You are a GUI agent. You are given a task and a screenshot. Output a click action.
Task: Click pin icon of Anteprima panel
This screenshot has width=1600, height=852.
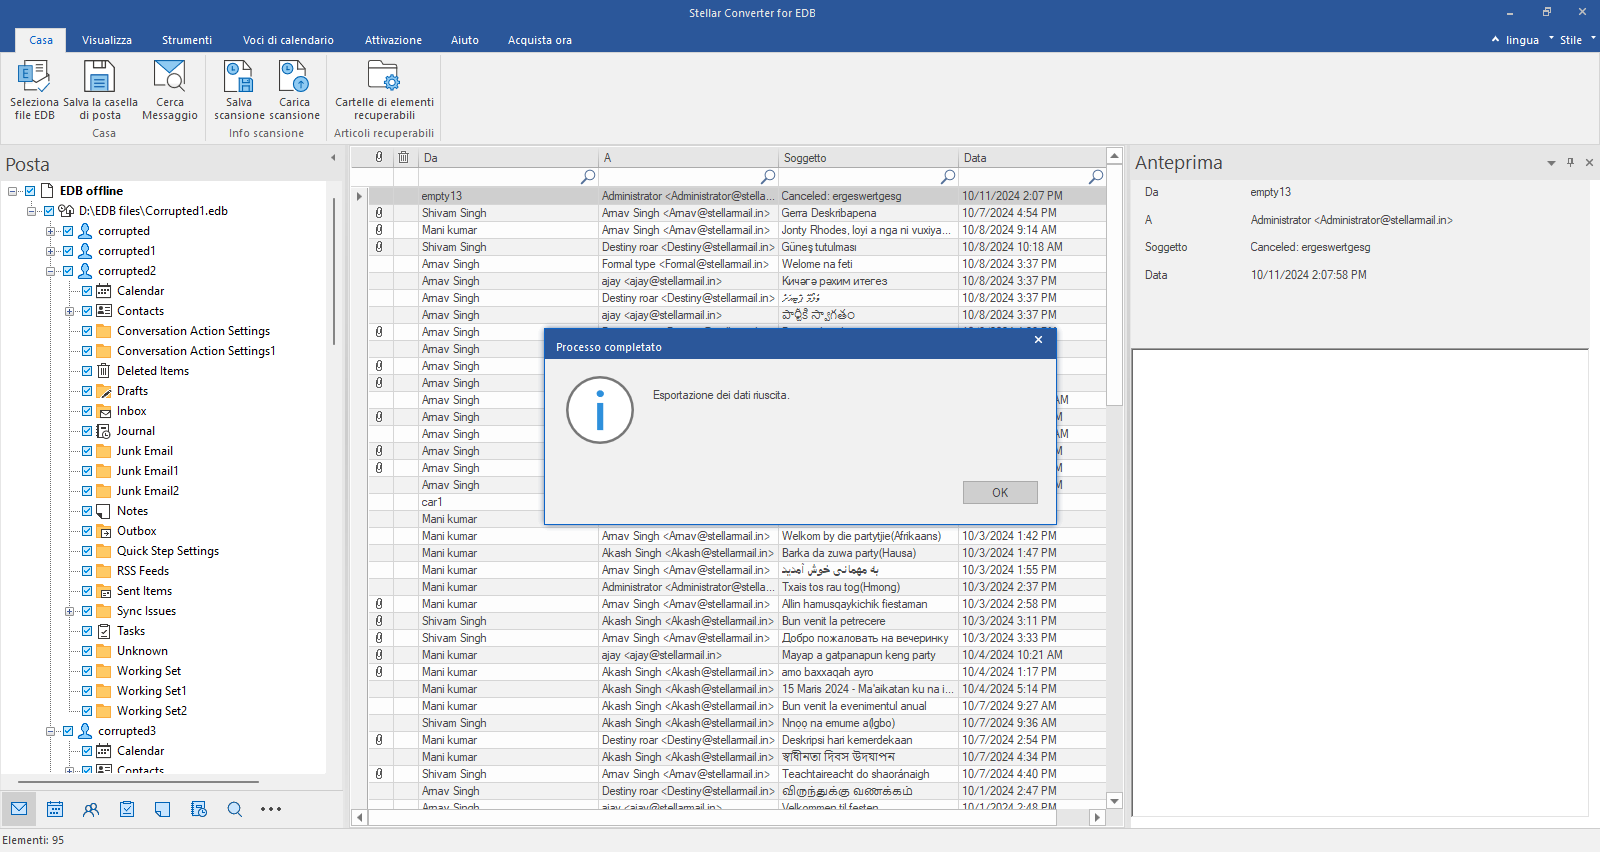tap(1570, 162)
